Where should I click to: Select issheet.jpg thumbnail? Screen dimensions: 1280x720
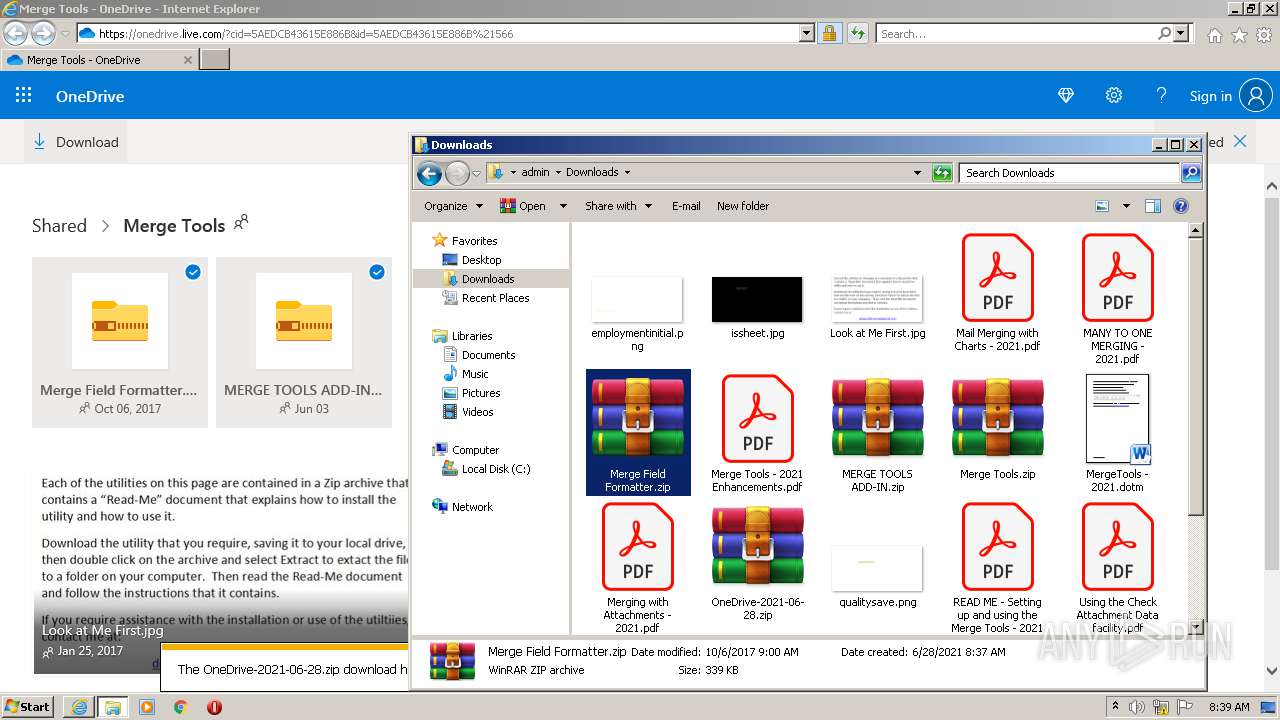[x=757, y=307]
